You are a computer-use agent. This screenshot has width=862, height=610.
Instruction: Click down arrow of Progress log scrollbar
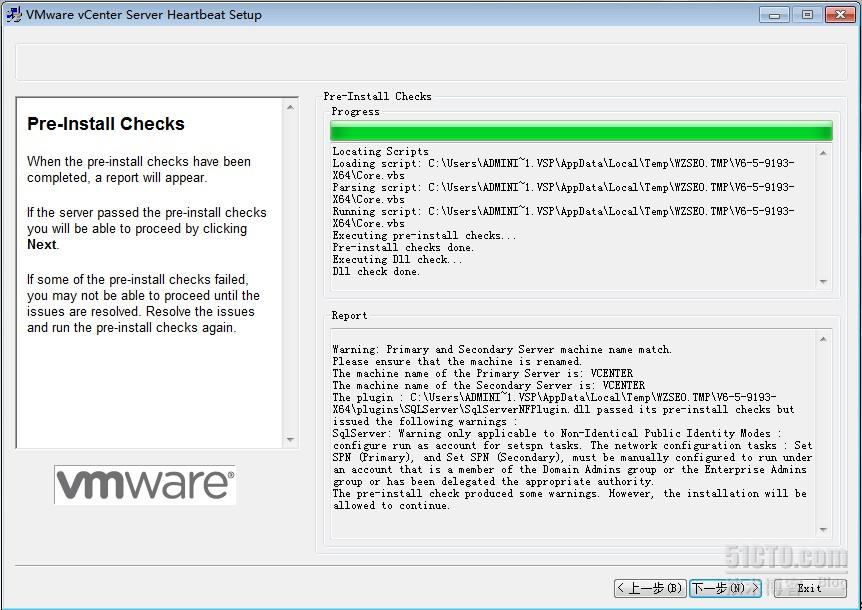[823, 281]
